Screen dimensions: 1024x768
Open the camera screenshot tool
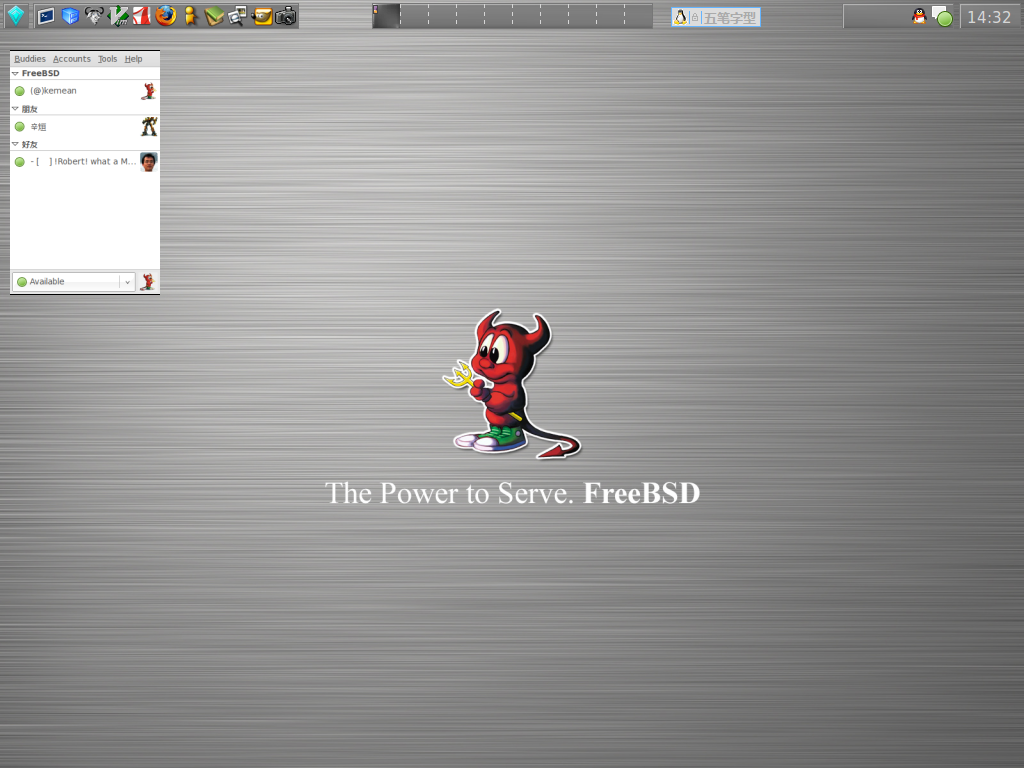[x=286, y=16]
